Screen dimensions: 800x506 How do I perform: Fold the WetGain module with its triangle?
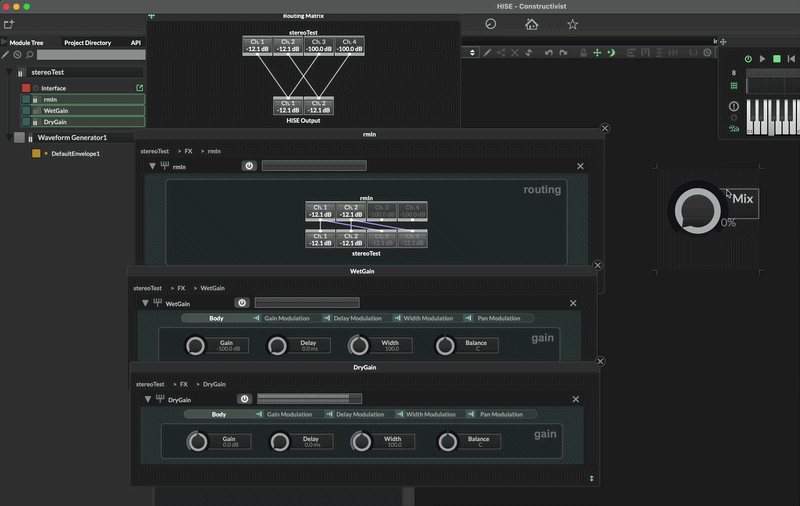[x=145, y=303]
